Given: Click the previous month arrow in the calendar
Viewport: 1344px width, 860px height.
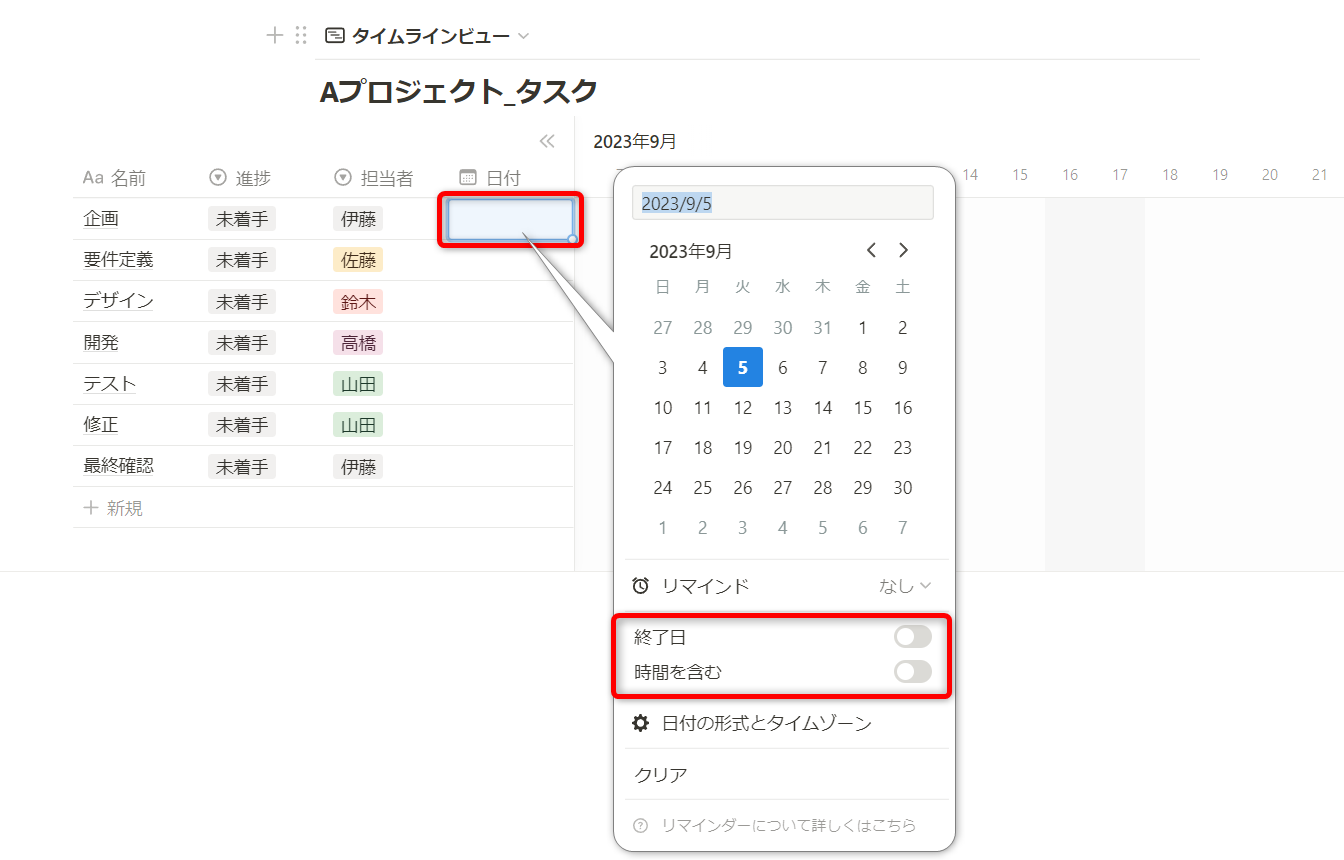Looking at the screenshot, I should click(871, 250).
